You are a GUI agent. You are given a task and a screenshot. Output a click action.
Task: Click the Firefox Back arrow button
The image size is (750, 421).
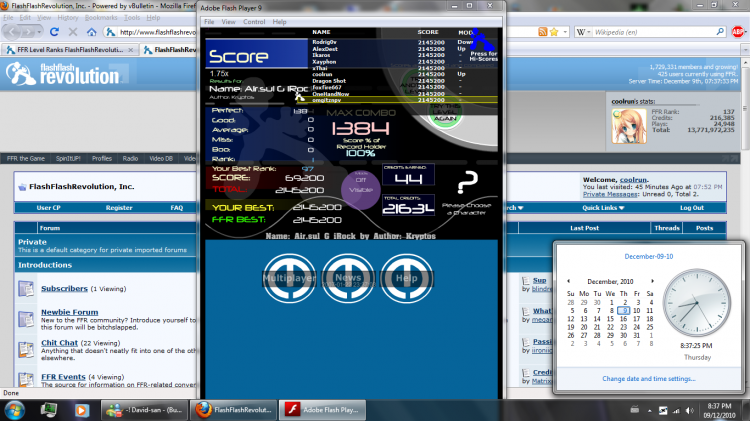[12, 32]
